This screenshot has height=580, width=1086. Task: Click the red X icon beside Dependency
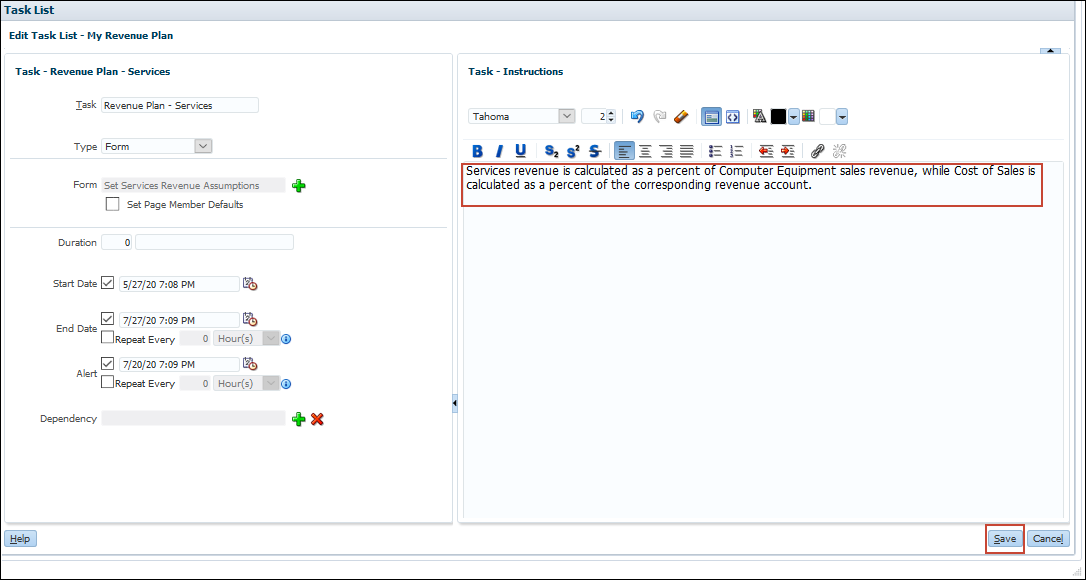pos(317,419)
